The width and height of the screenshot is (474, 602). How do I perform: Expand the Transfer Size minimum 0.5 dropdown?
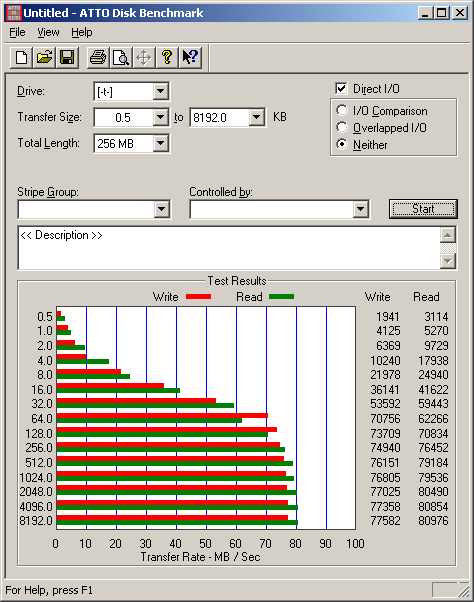160,117
